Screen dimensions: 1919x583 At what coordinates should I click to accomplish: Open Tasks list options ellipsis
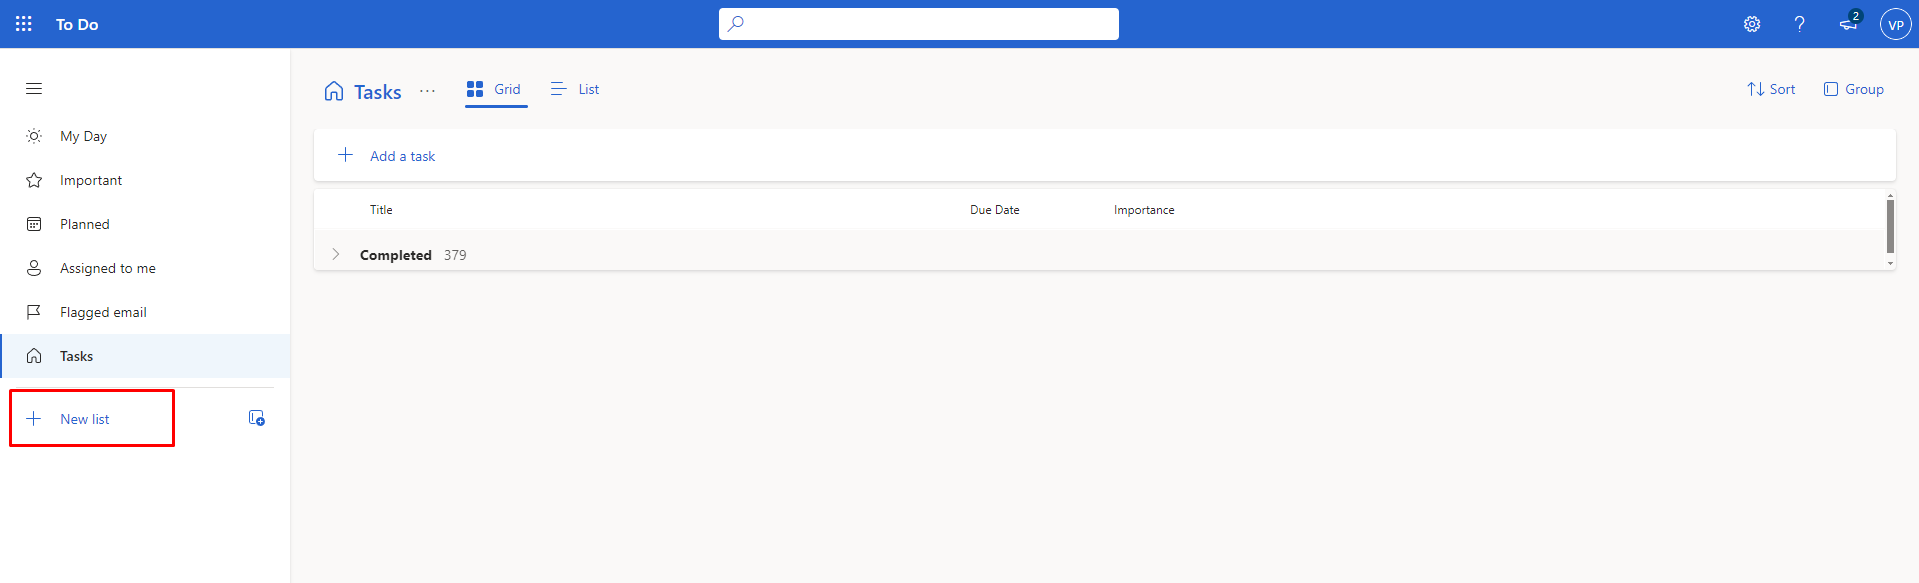pyautogui.click(x=428, y=90)
